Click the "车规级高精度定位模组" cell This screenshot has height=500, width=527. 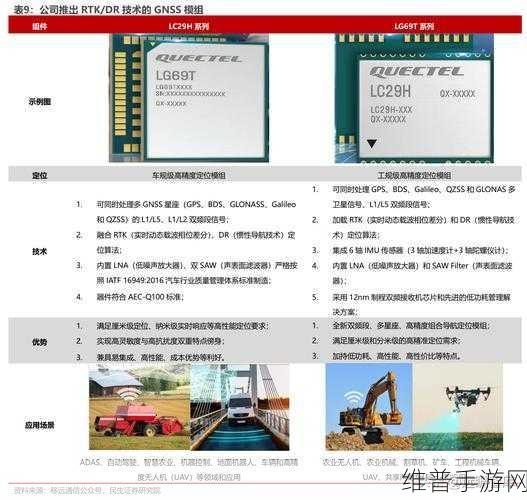(x=189, y=175)
